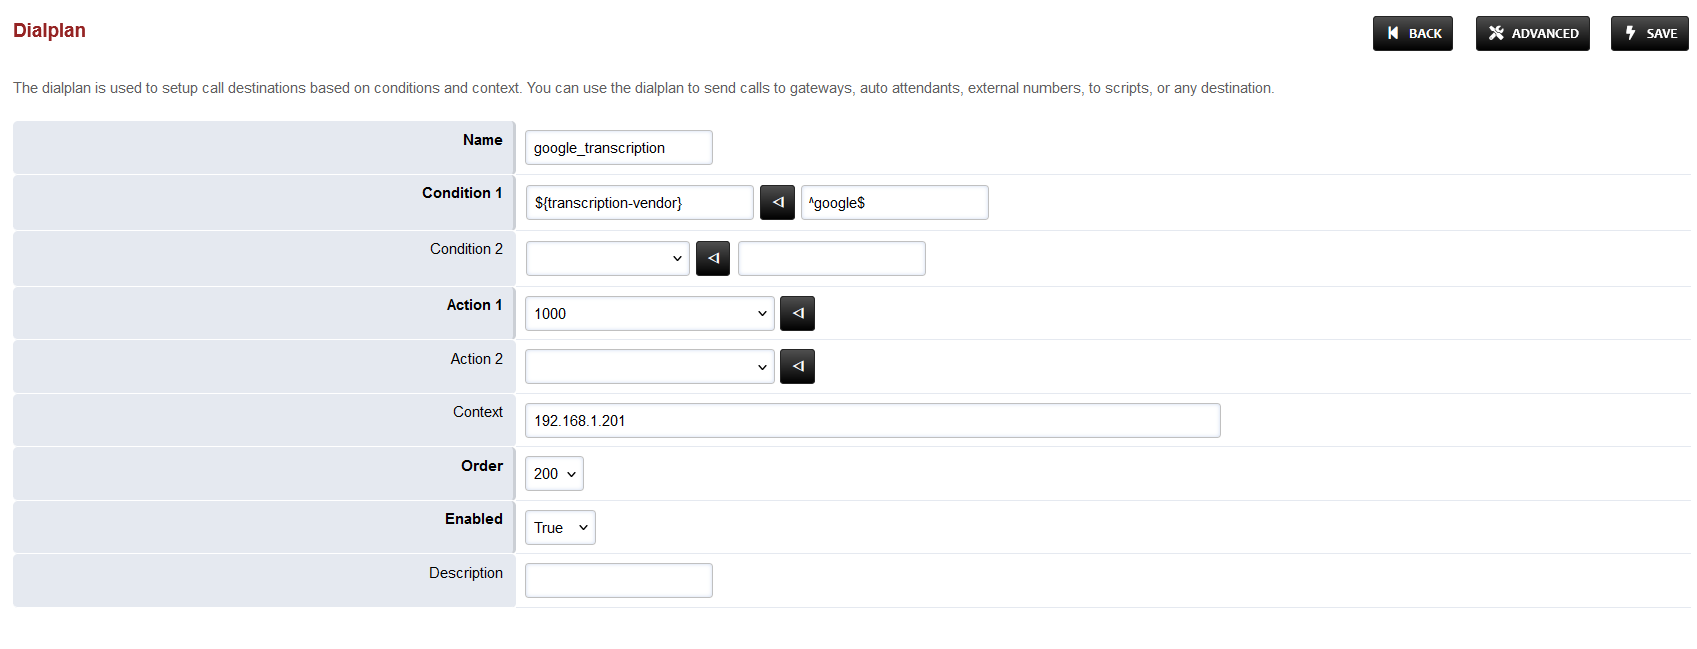The width and height of the screenshot is (1697, 649).
Task: Click the Condition 1 expression field ^google$
Action: point(894,202)
